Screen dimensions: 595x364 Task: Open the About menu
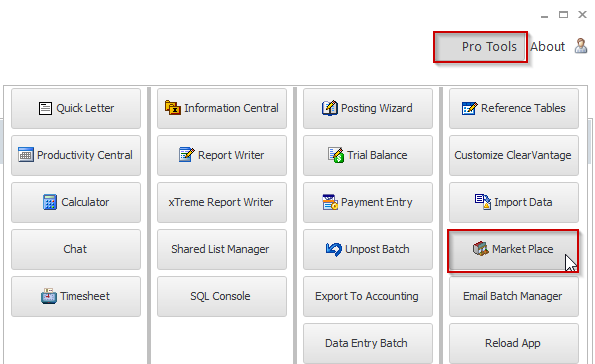547,47
